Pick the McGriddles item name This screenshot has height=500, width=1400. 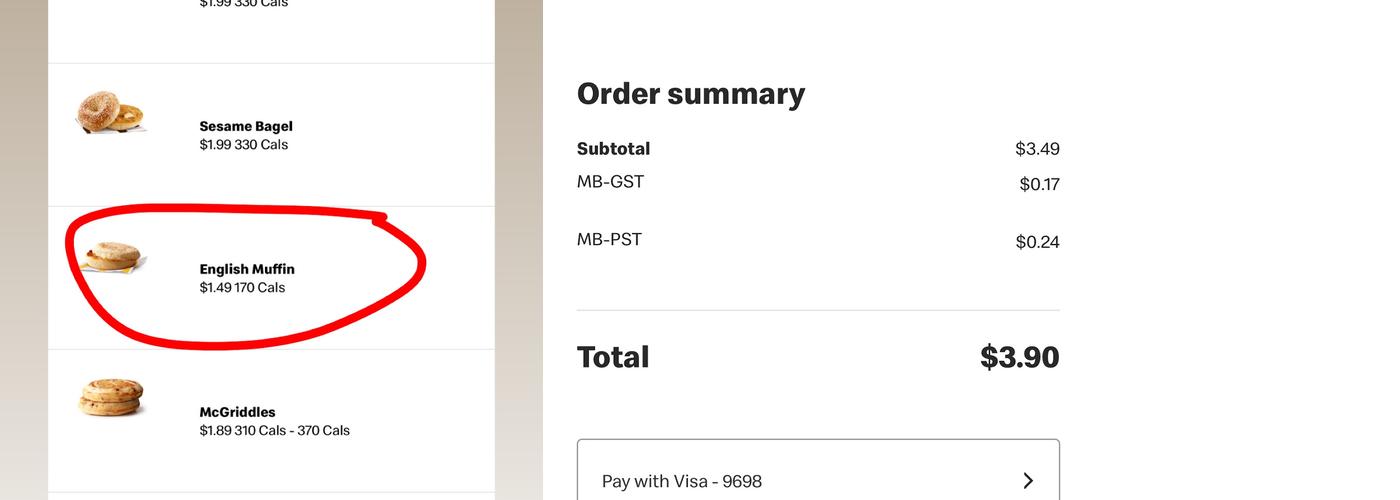(x=237, y=412)
